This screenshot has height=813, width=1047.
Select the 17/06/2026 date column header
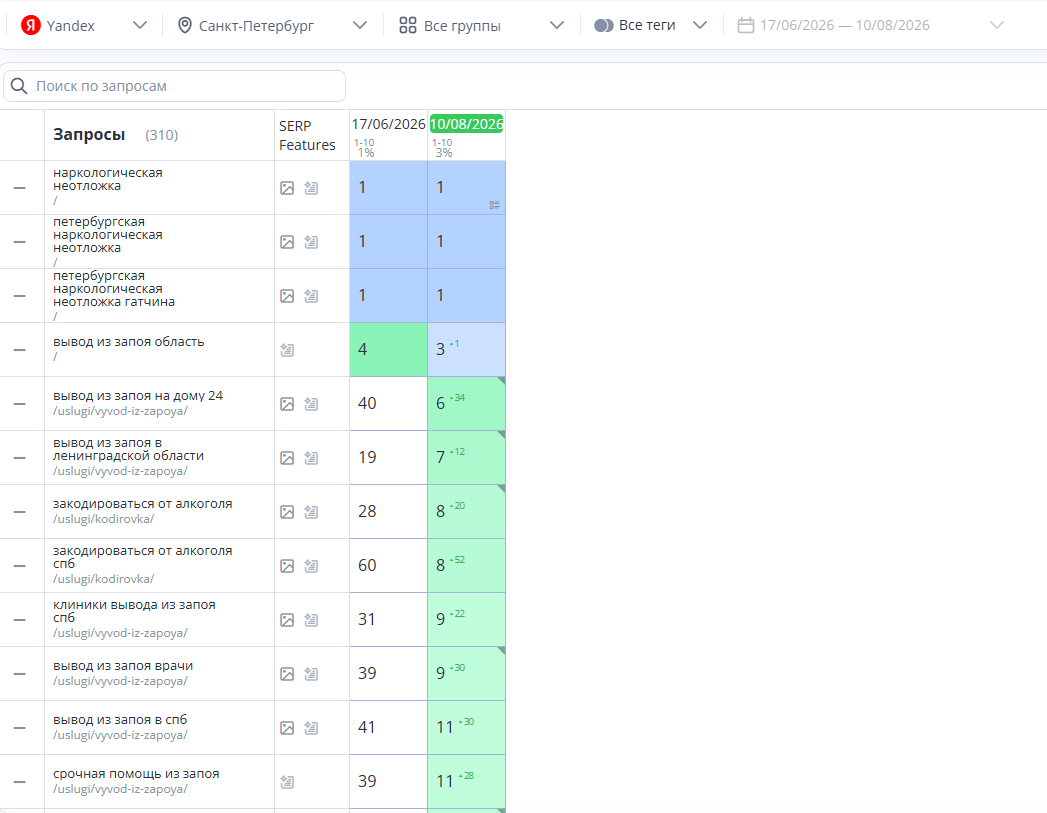[x=389, y=124]
